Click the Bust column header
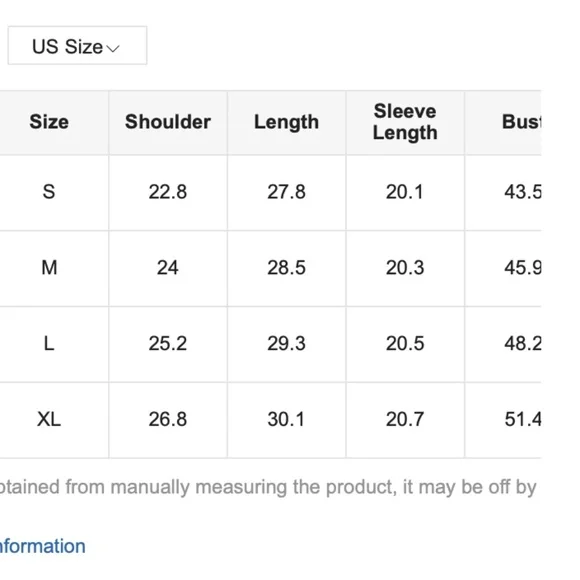 tap(521, 122)
